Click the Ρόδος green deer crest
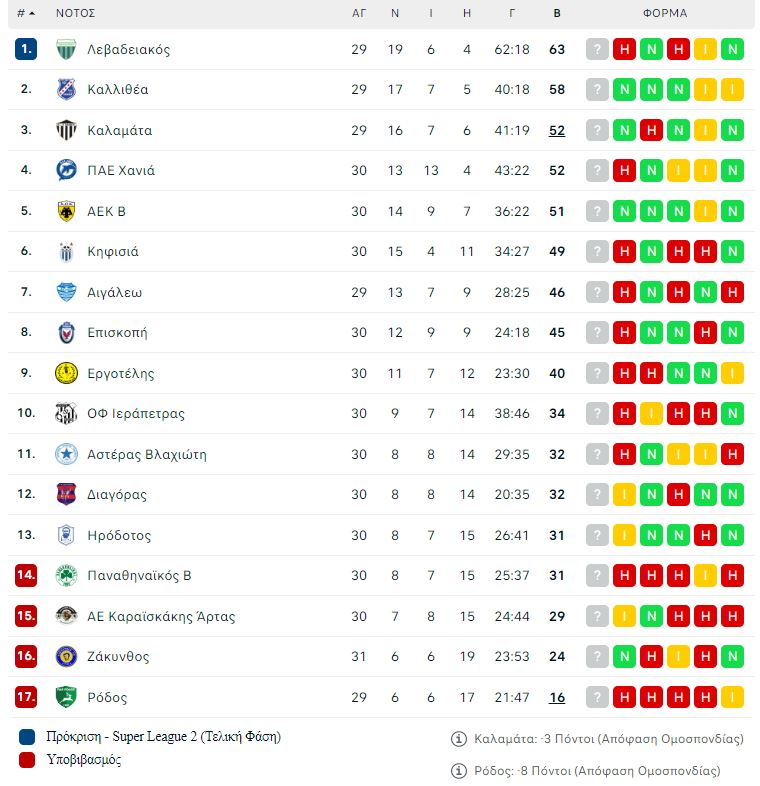 pos(66,697)
